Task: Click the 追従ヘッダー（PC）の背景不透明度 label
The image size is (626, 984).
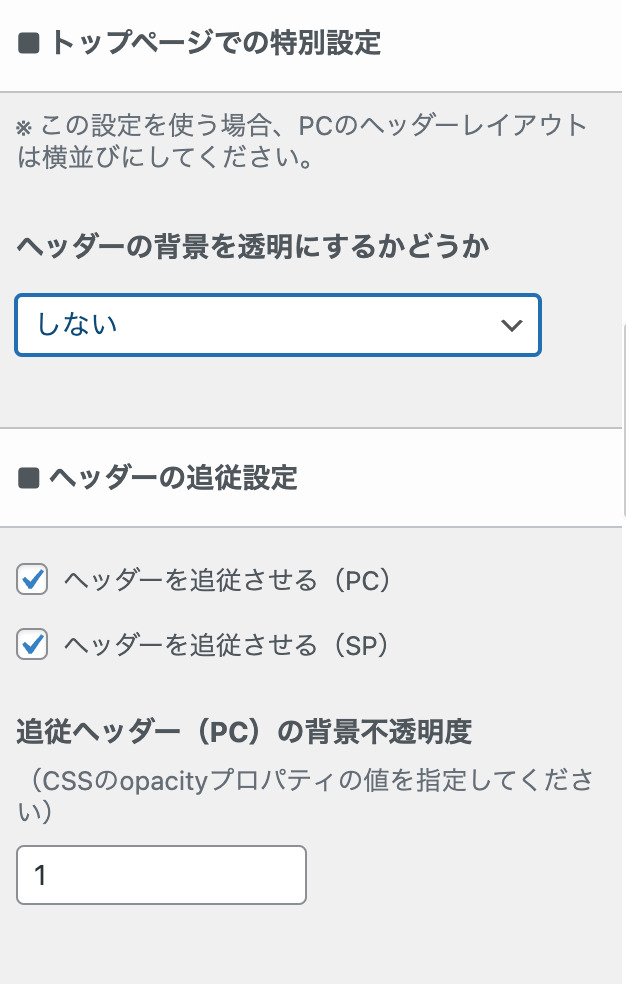Action: pyautogui.click(x=243, y=732)
